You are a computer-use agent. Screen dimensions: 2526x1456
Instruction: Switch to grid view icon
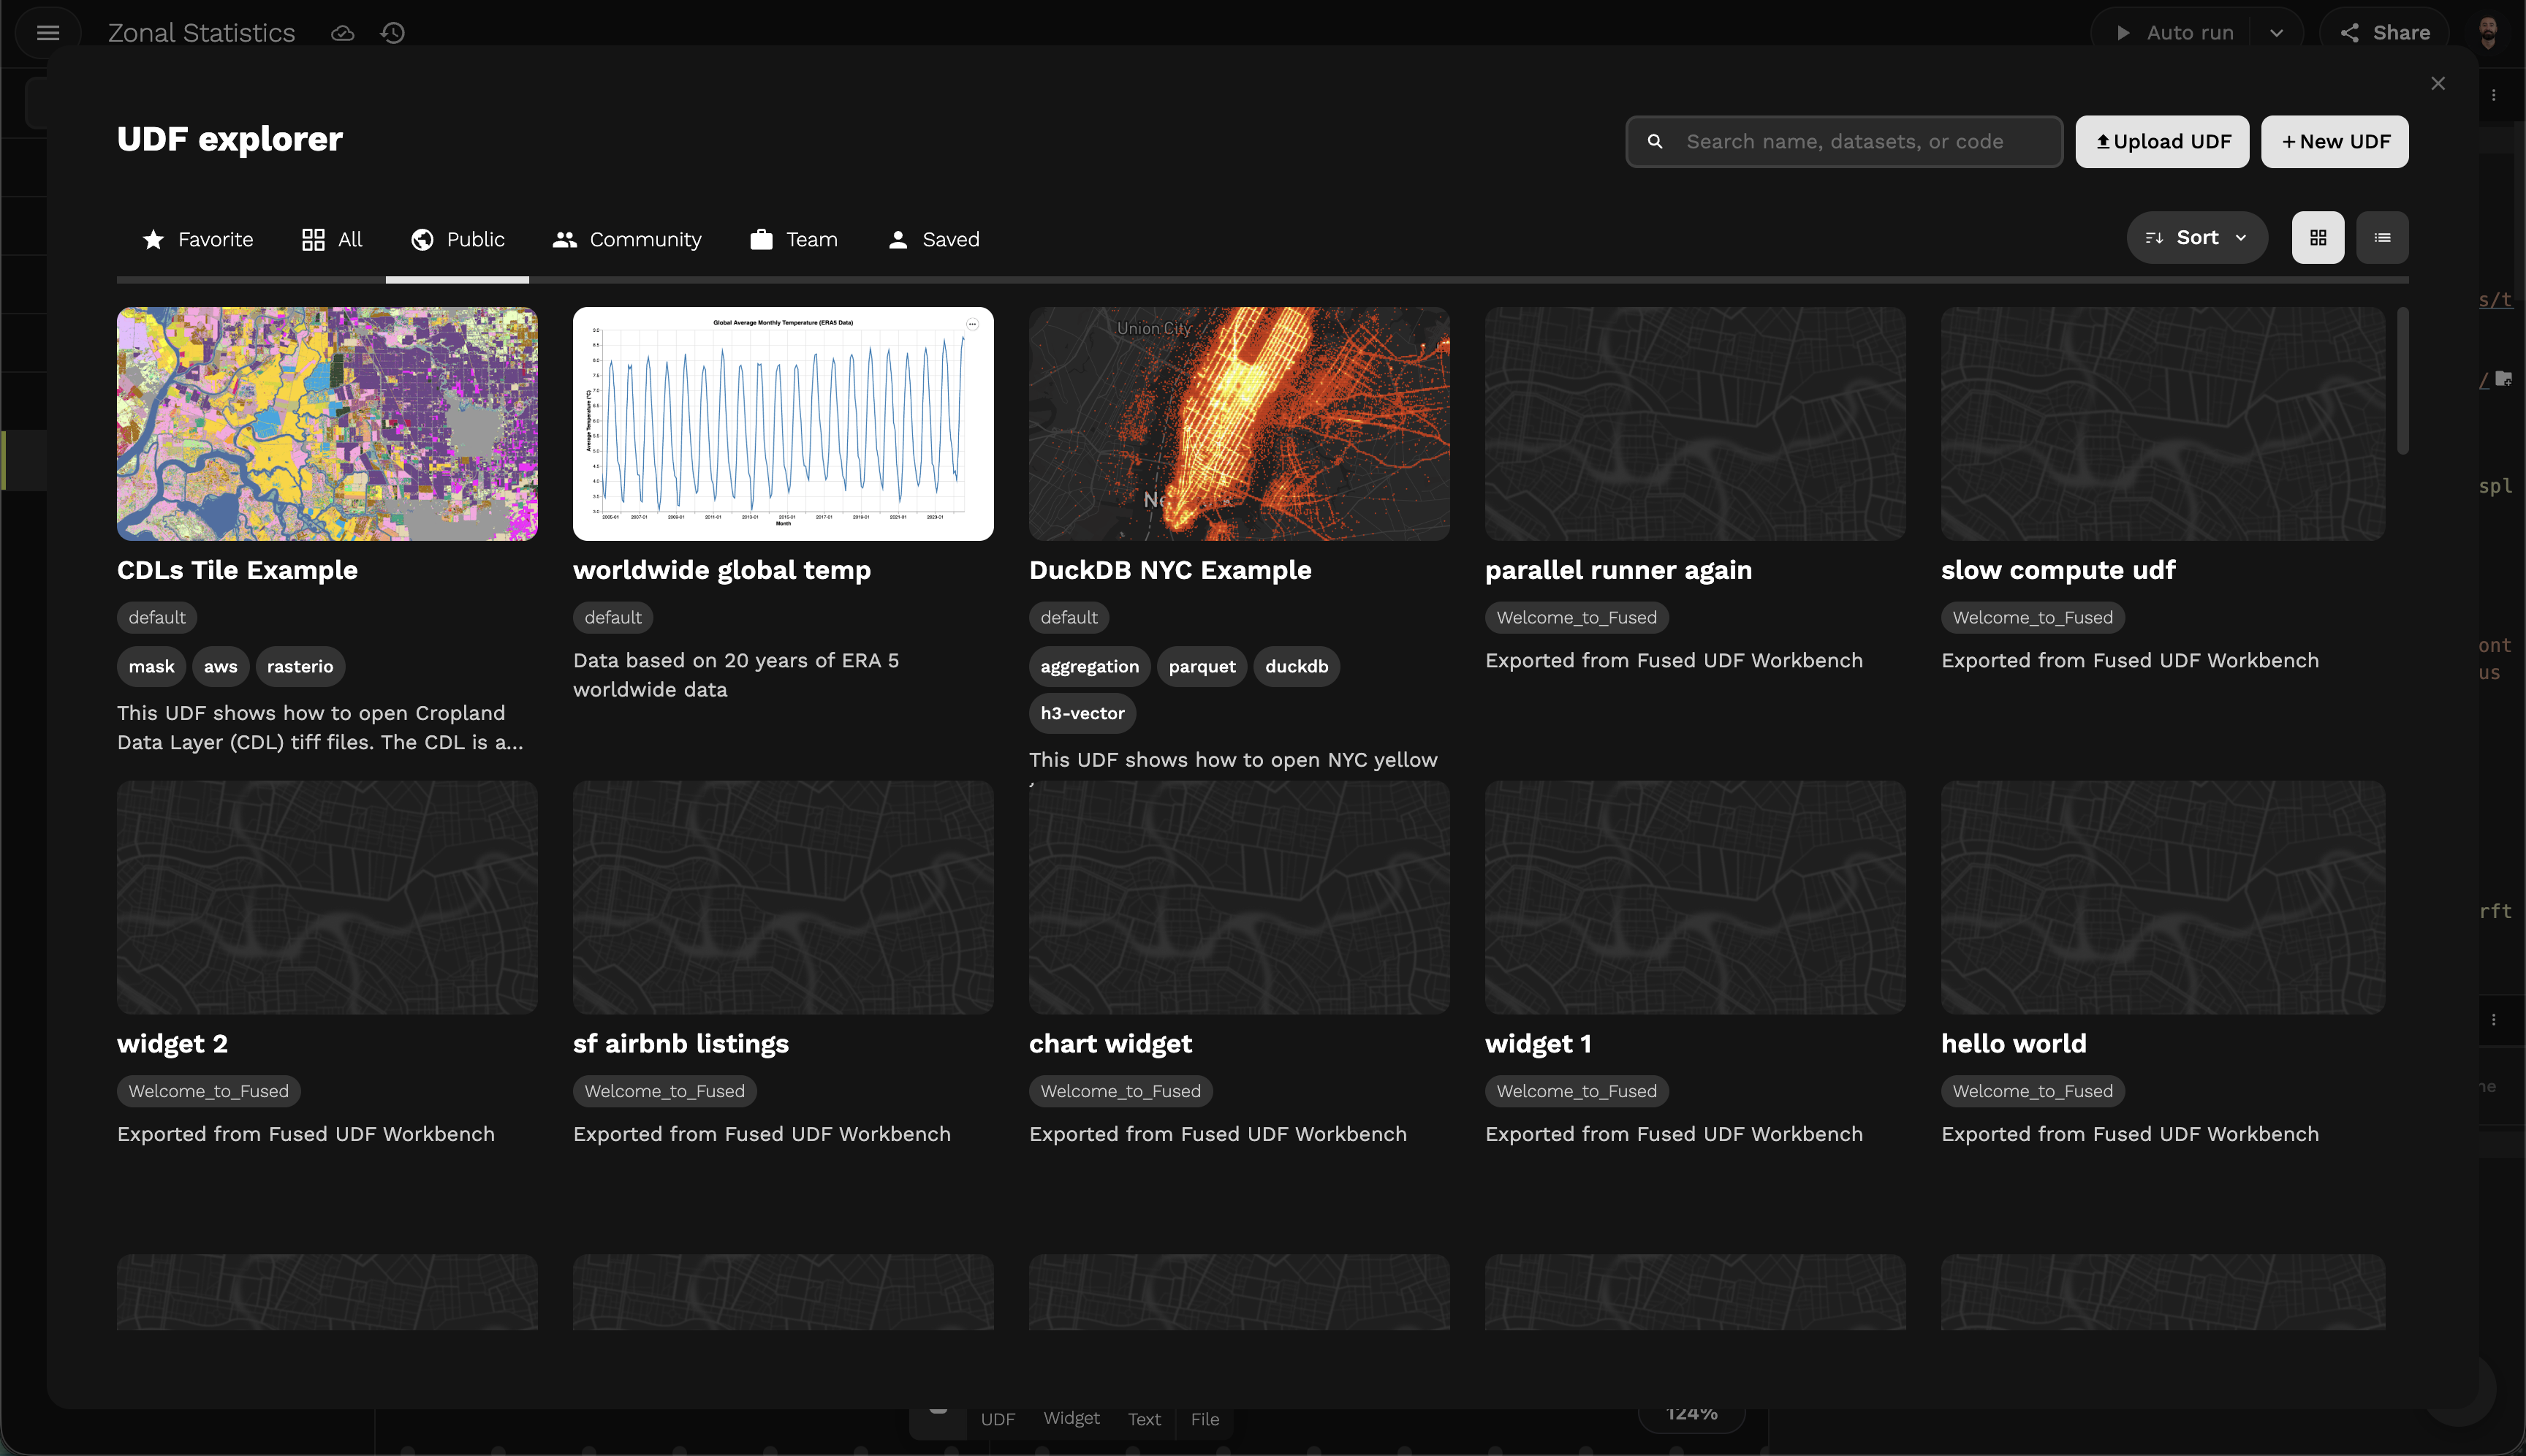2318,238
